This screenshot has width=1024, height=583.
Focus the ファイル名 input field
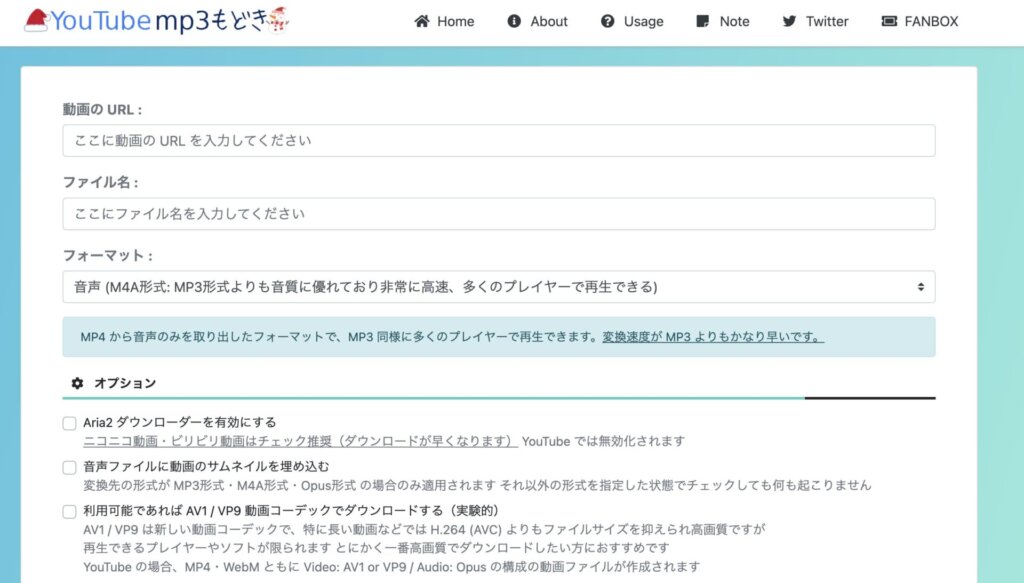point(499,213)
